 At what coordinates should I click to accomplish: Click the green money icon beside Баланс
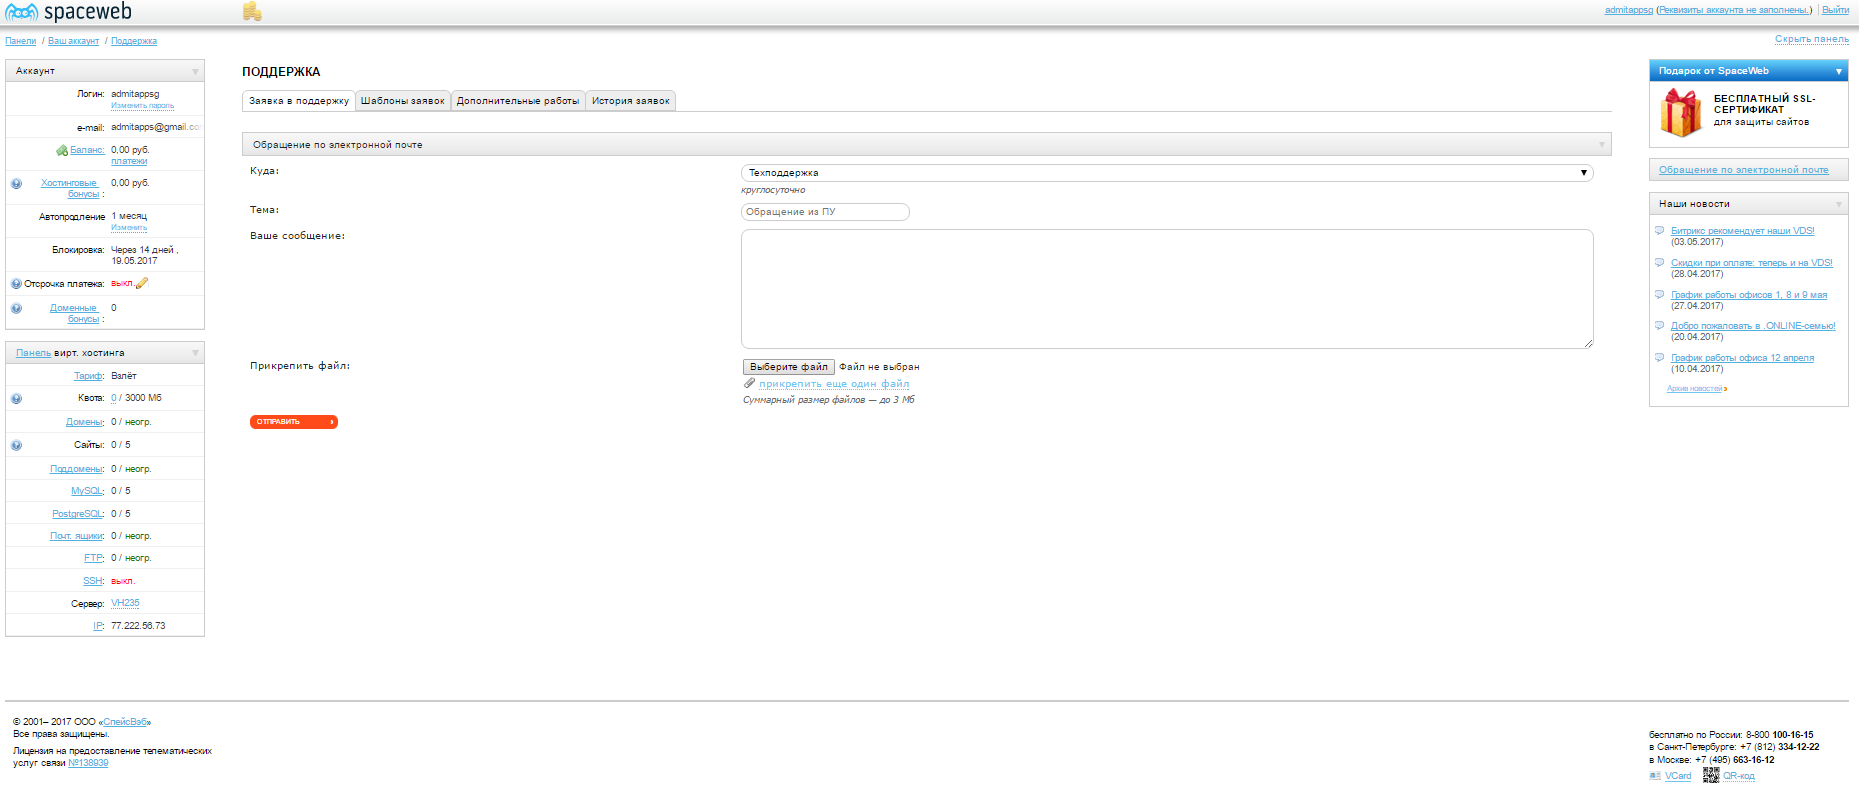click(x=62, y=151)
